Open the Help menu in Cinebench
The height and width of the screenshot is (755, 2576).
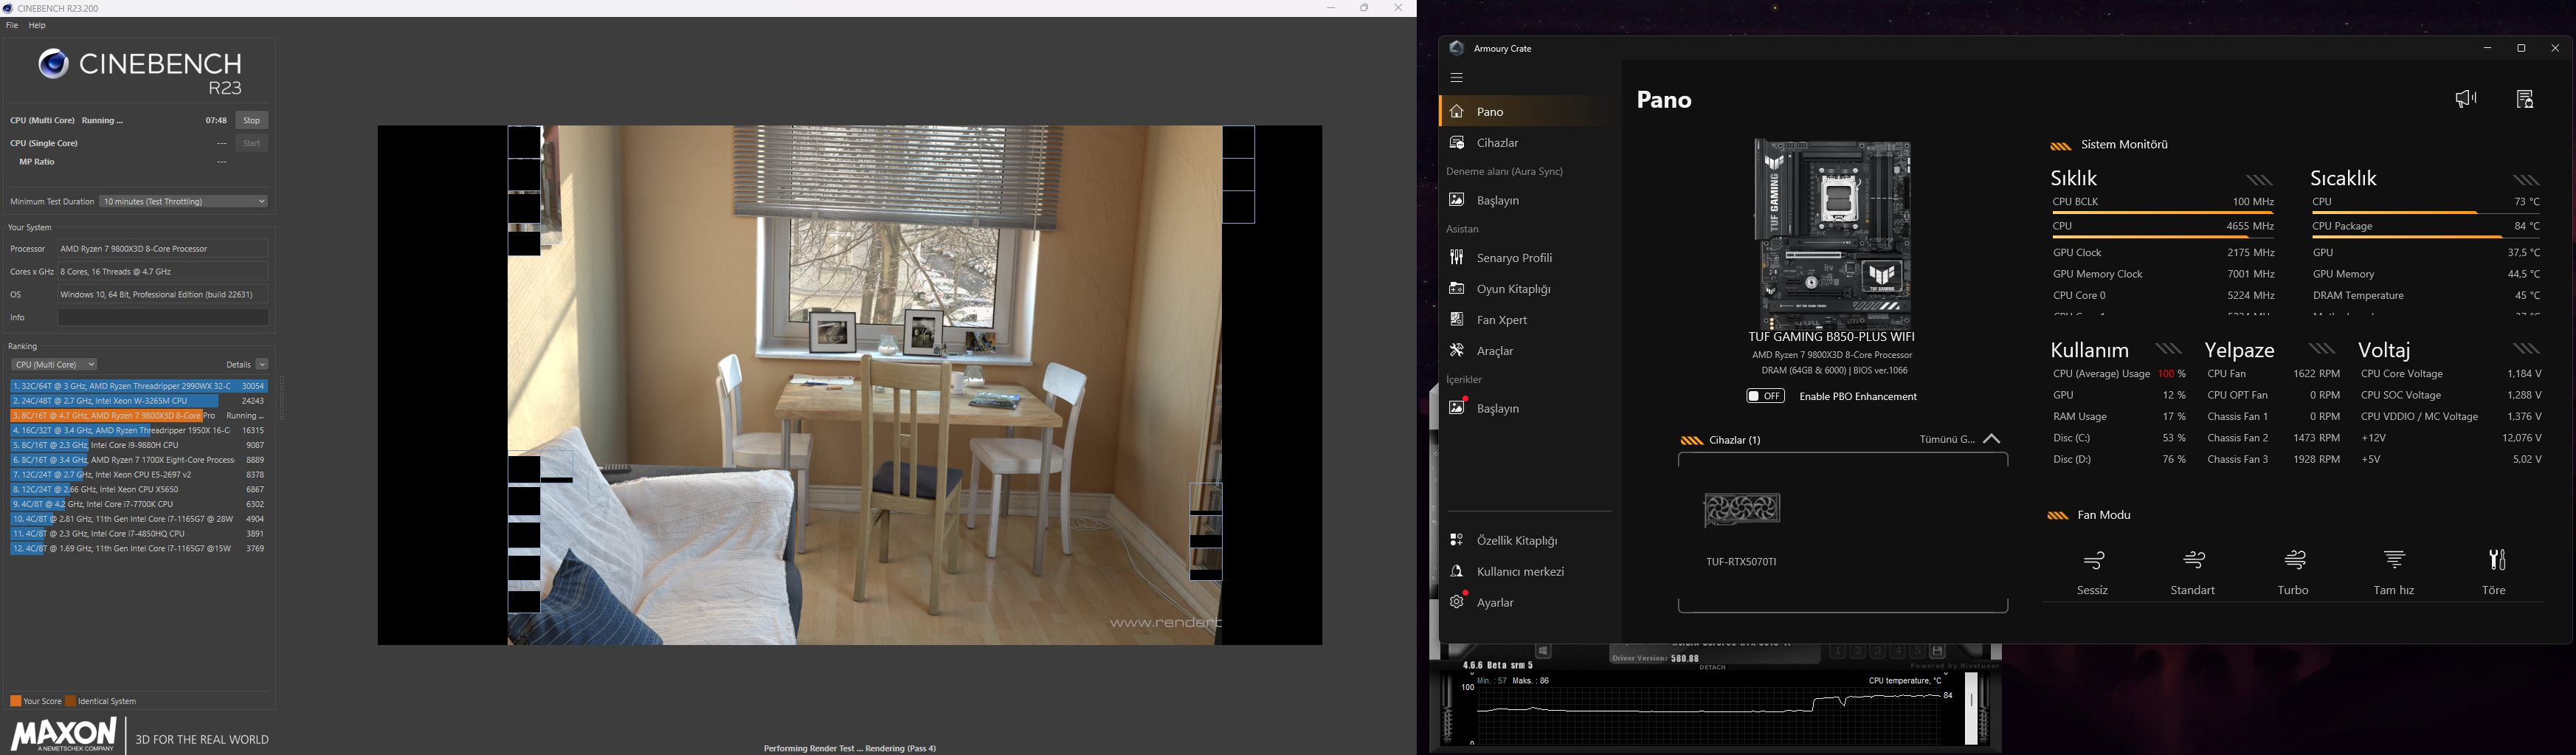point(37,26)
